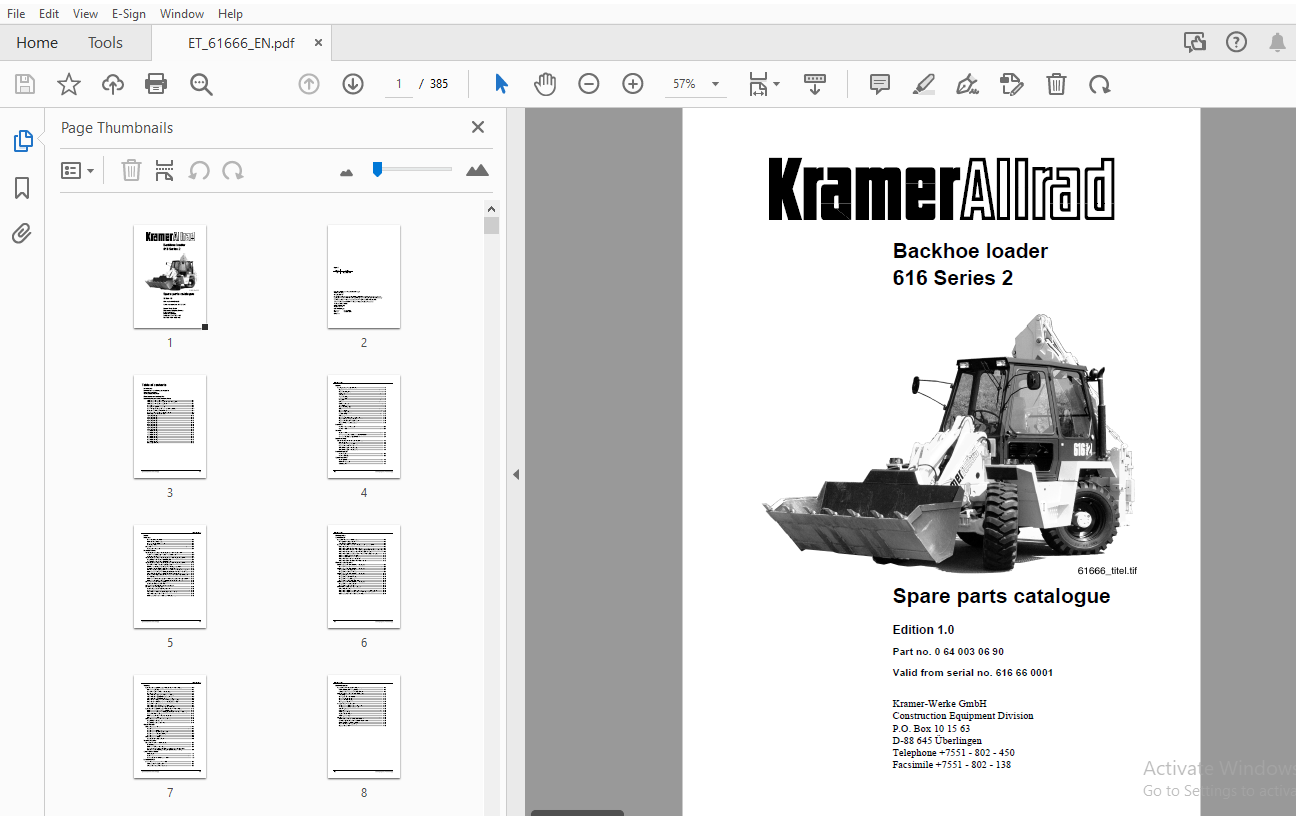Add a comment note

click(x=880, y=84)
